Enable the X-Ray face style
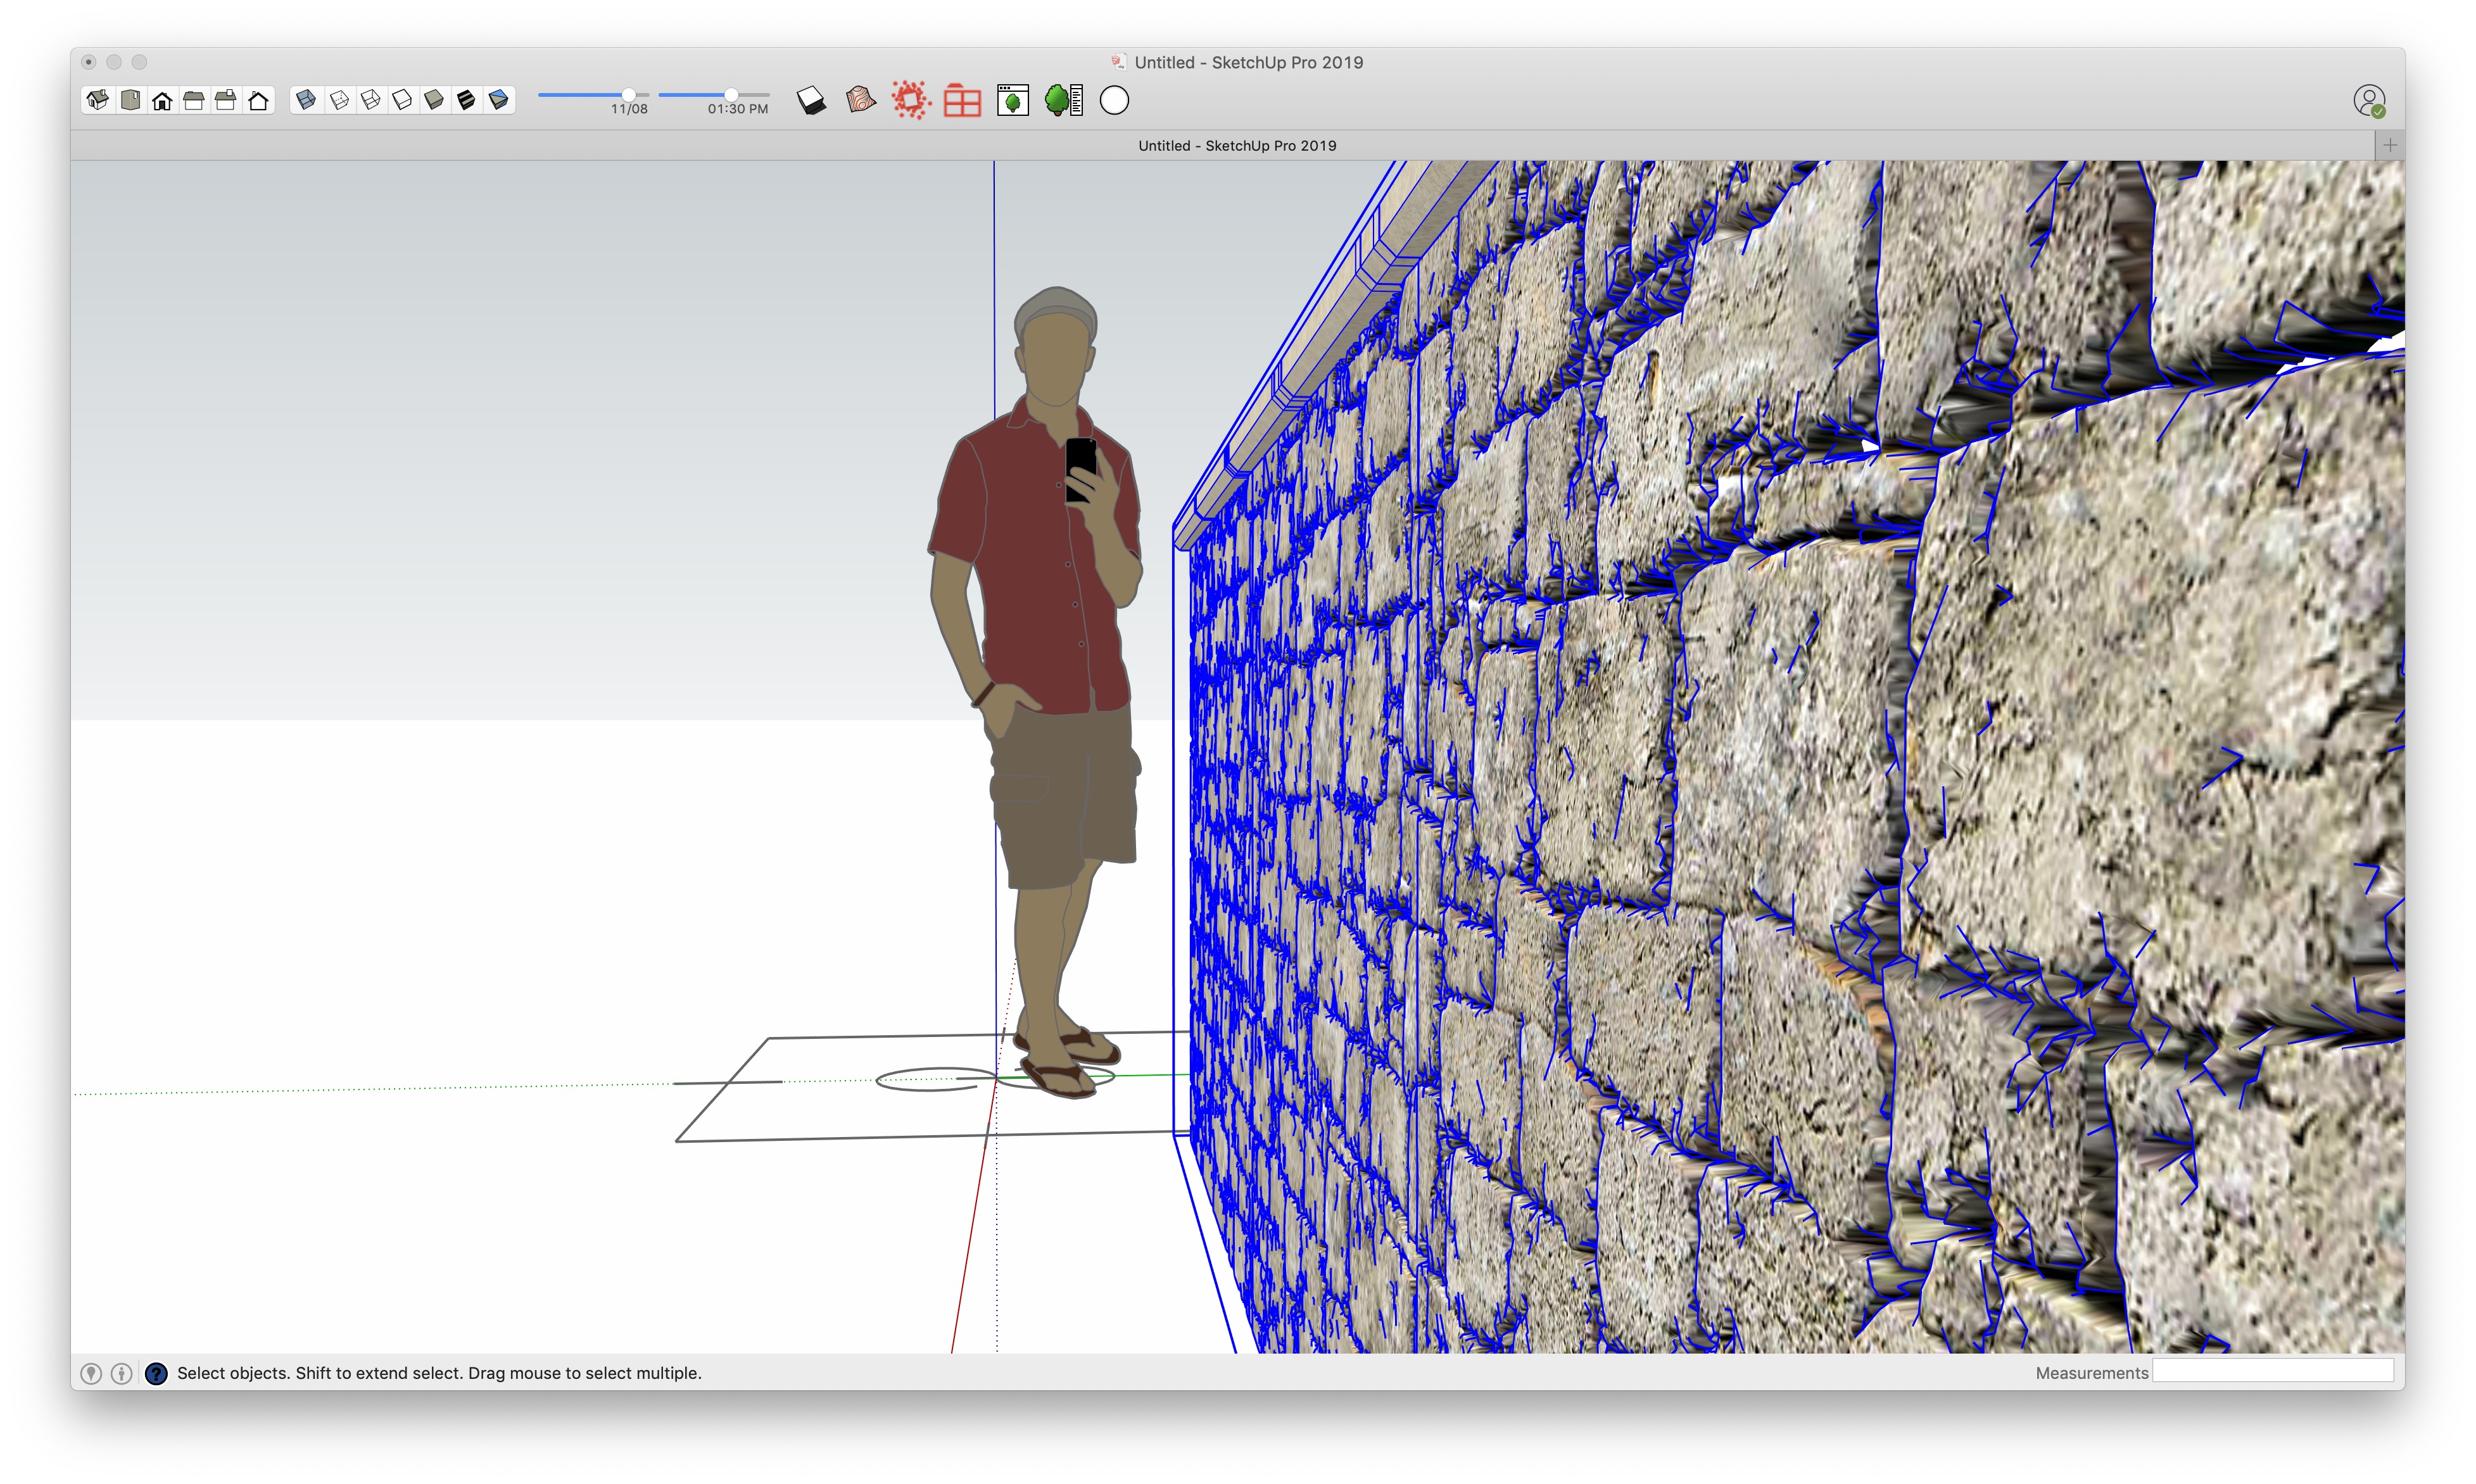The height and width of the screenshot is (1484, 2476). (306, 100)
